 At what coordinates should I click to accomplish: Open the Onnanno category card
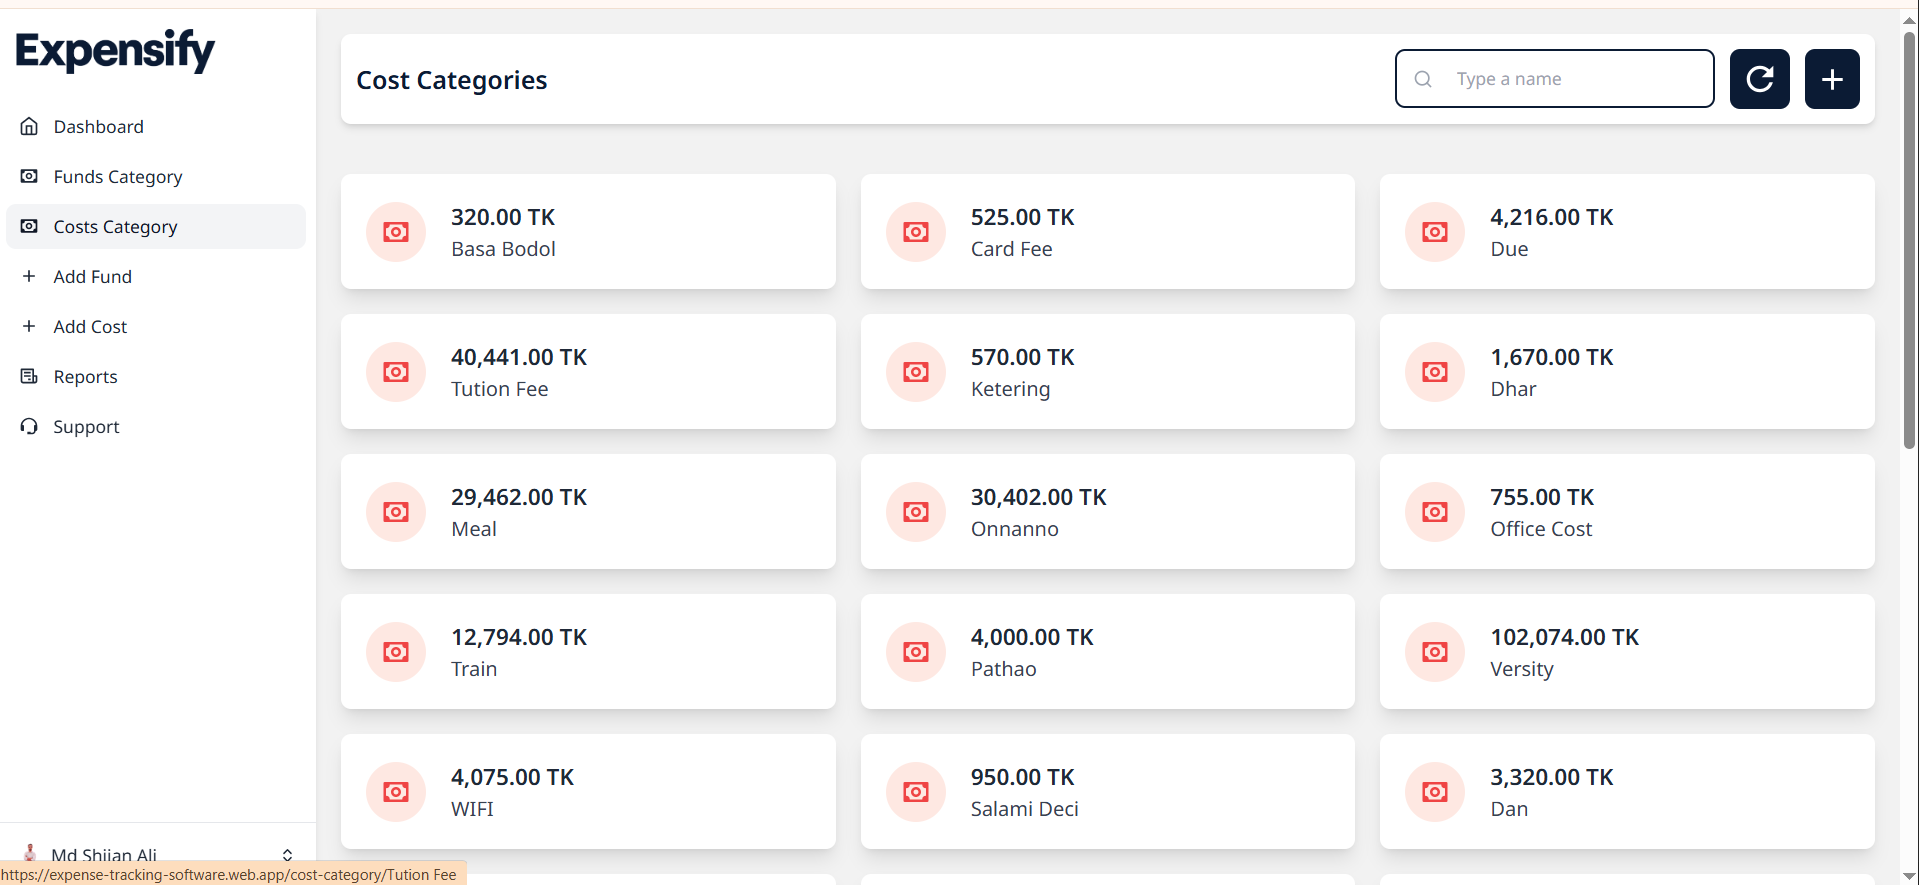pos(1107,512)
